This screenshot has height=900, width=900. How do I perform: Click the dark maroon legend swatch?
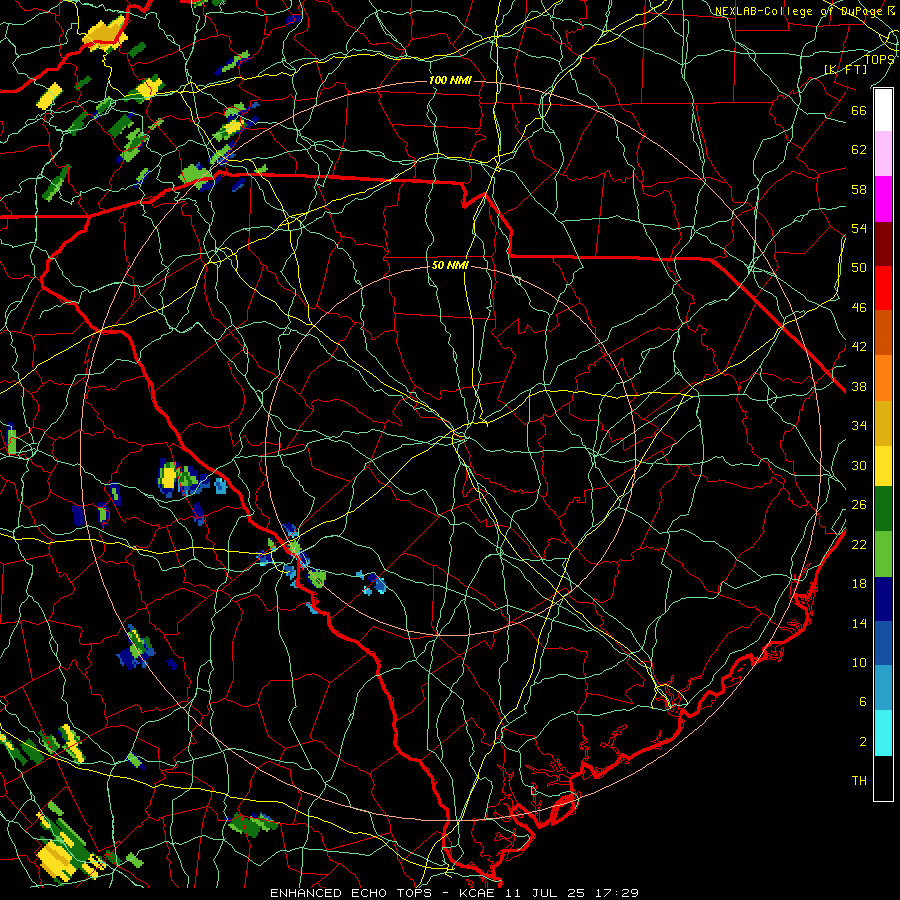point(883,244)
